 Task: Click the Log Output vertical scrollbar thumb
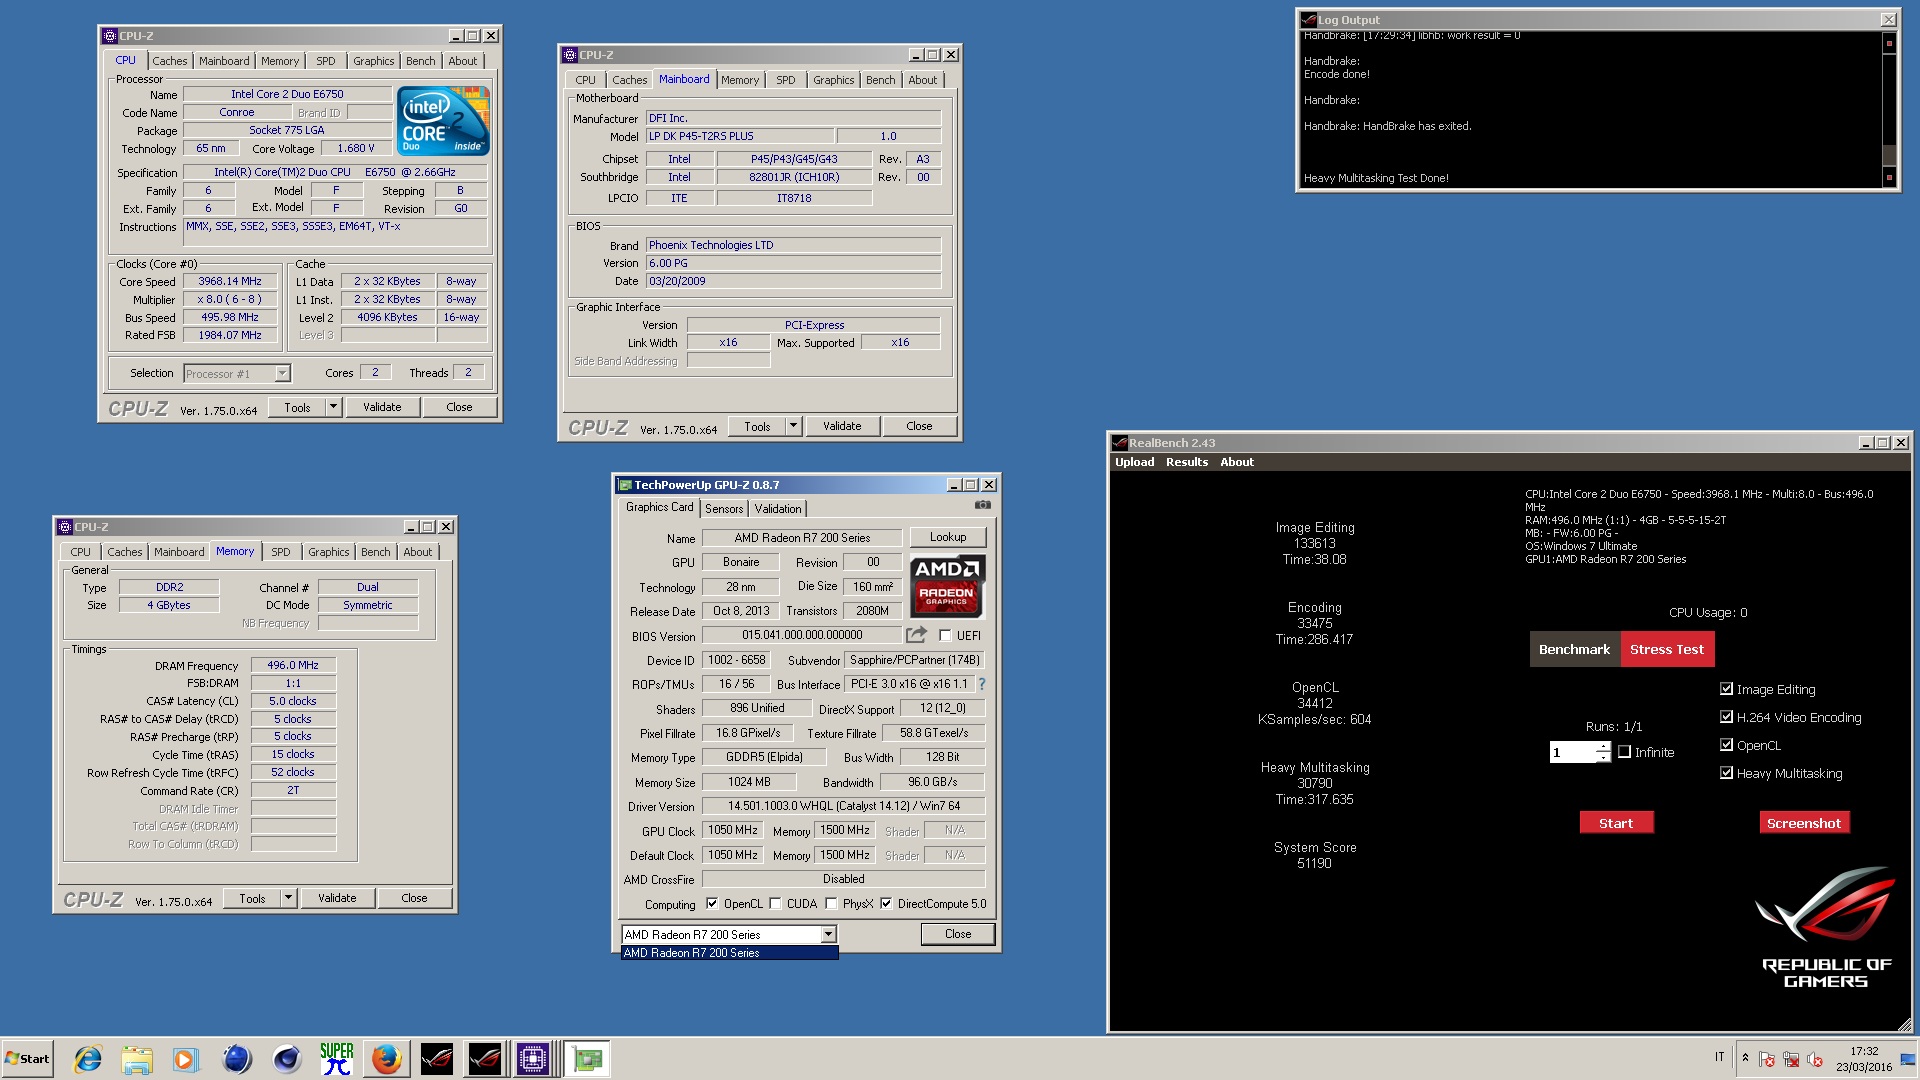(x=1889, y=154)
